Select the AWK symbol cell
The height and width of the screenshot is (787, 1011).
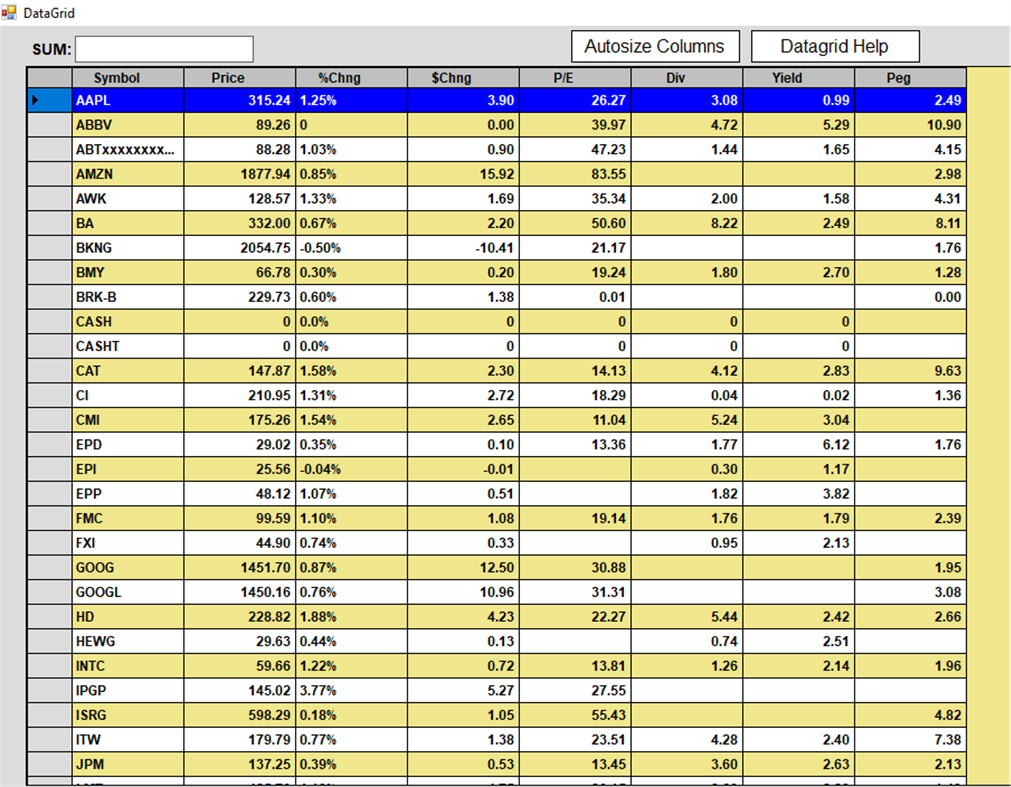click(x=128, y=199)
